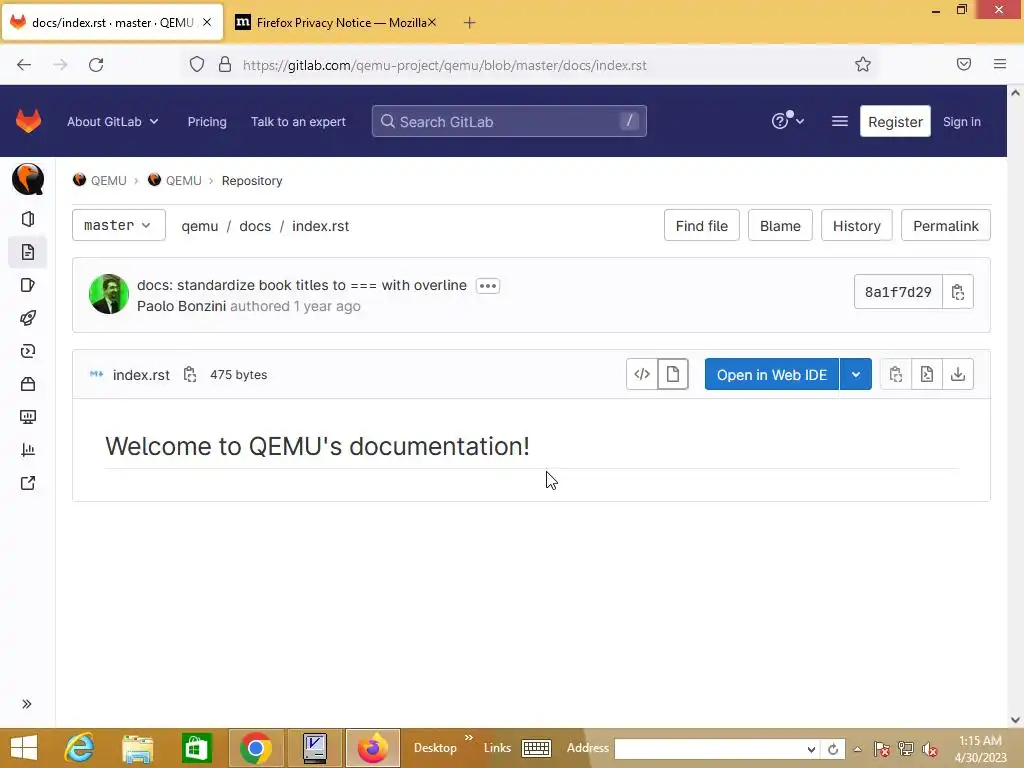Click the Register button

(x=895, y=121)
